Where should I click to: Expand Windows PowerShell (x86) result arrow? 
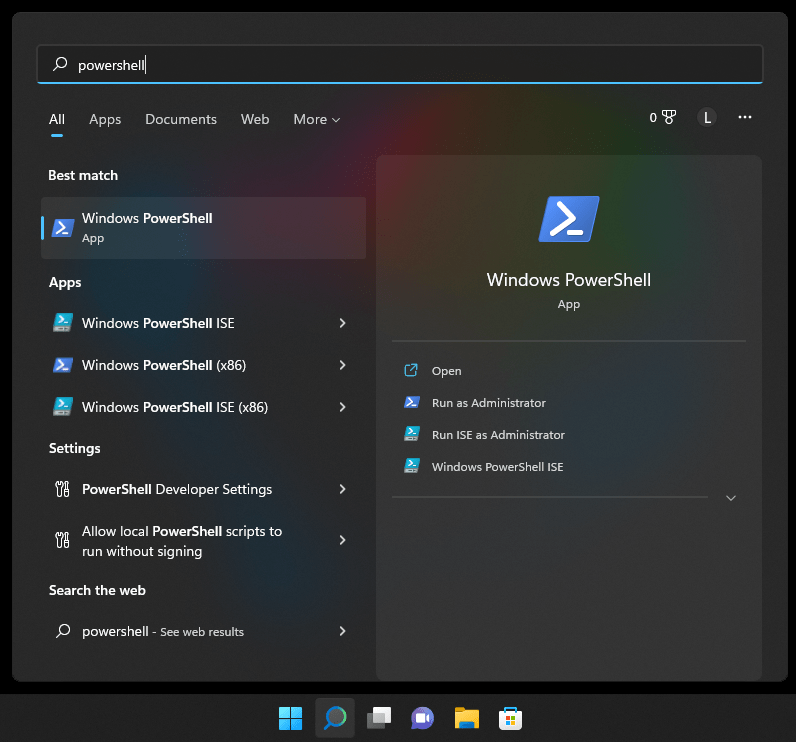(343, 365)
